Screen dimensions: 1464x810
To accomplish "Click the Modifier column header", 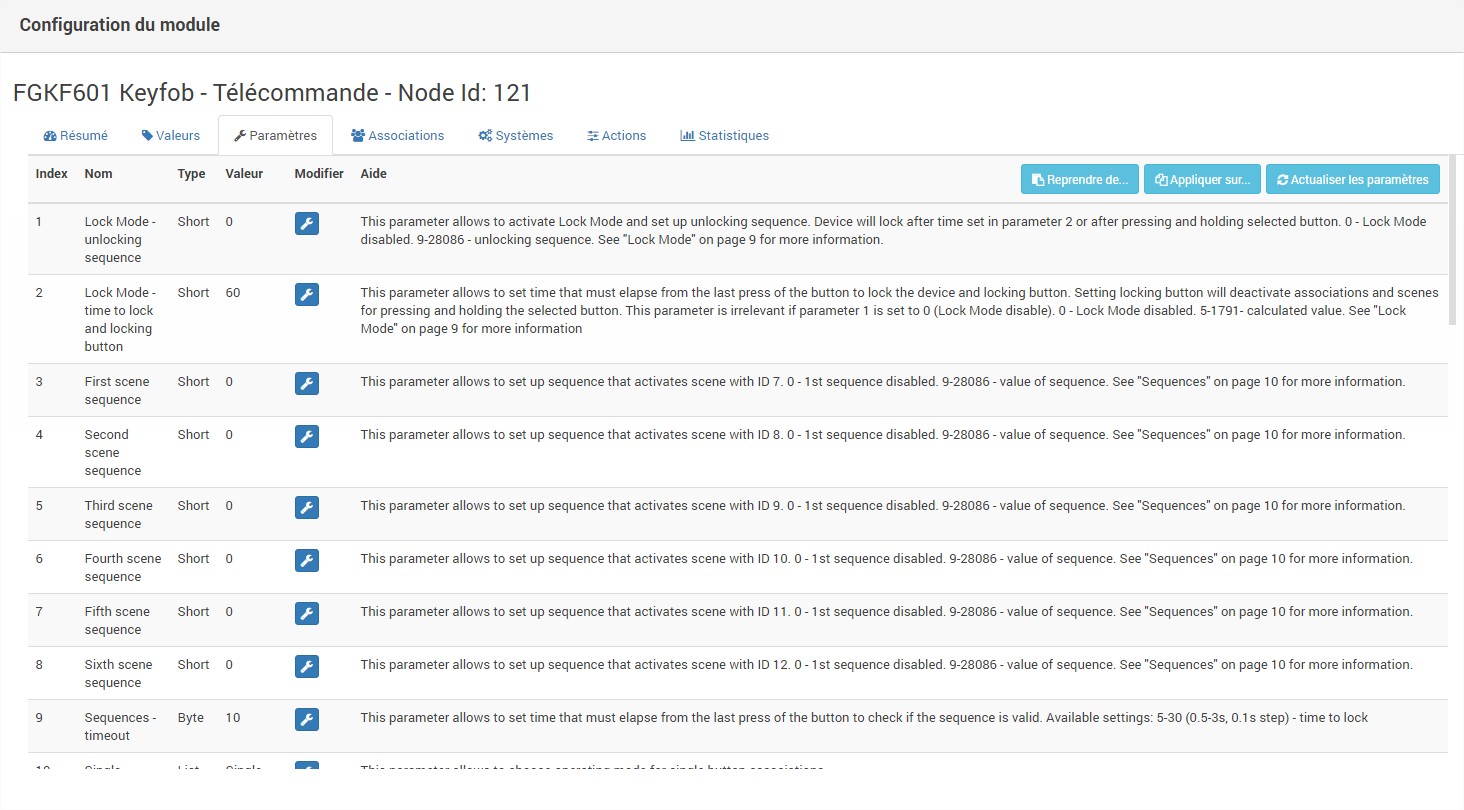I will 319,174.
